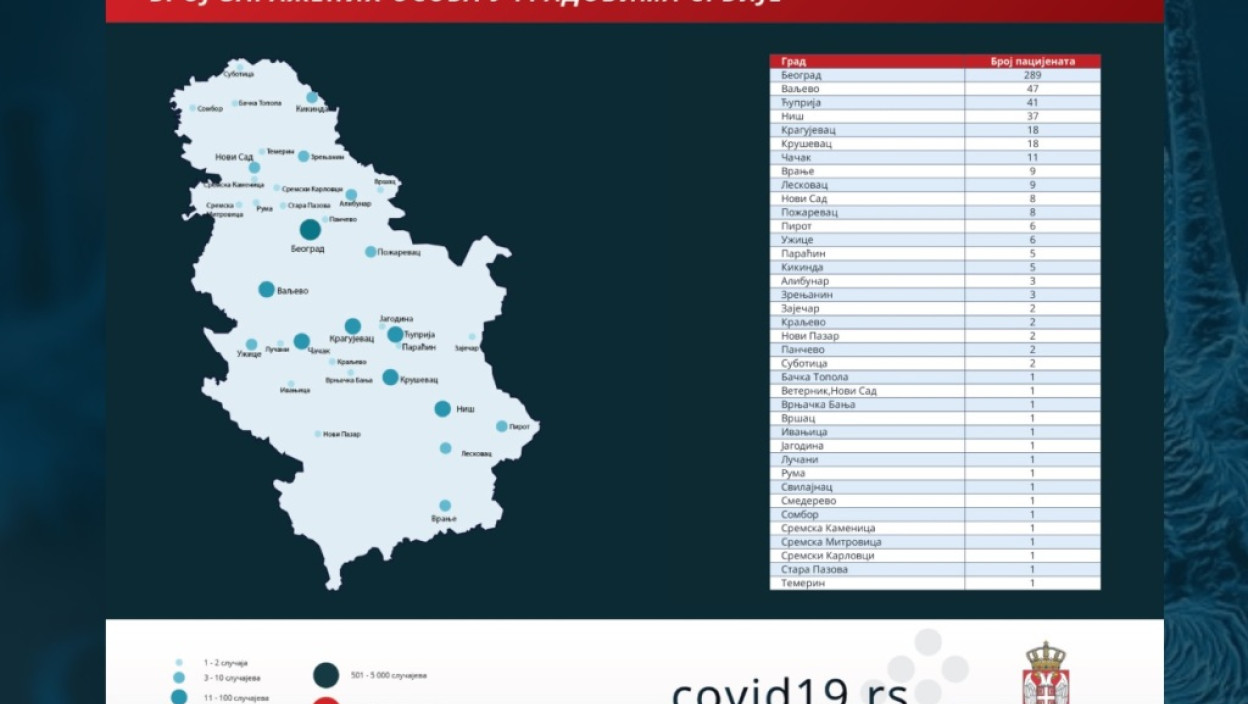Click the Београд marker on the map
This screenshot has width=1248, height=704.
(310, 230)
